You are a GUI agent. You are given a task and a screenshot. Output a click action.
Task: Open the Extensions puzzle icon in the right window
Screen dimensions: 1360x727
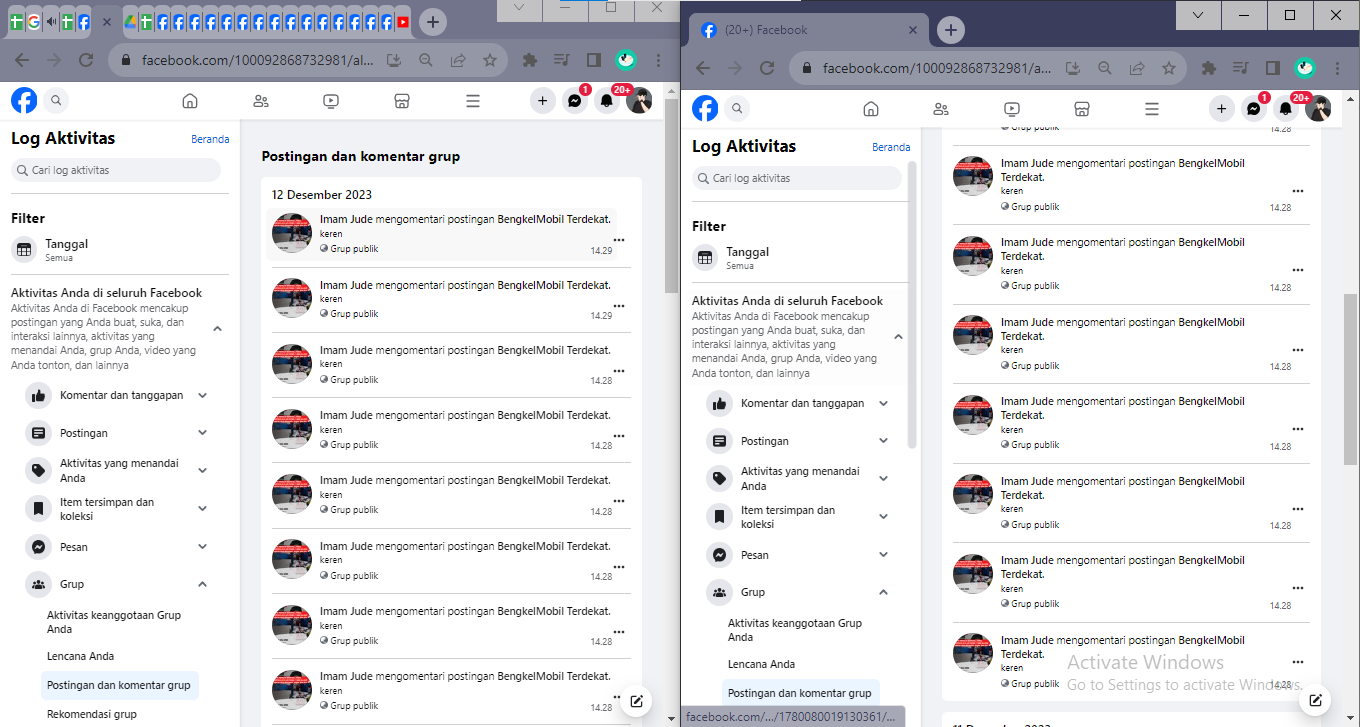tap(1208, 68)
